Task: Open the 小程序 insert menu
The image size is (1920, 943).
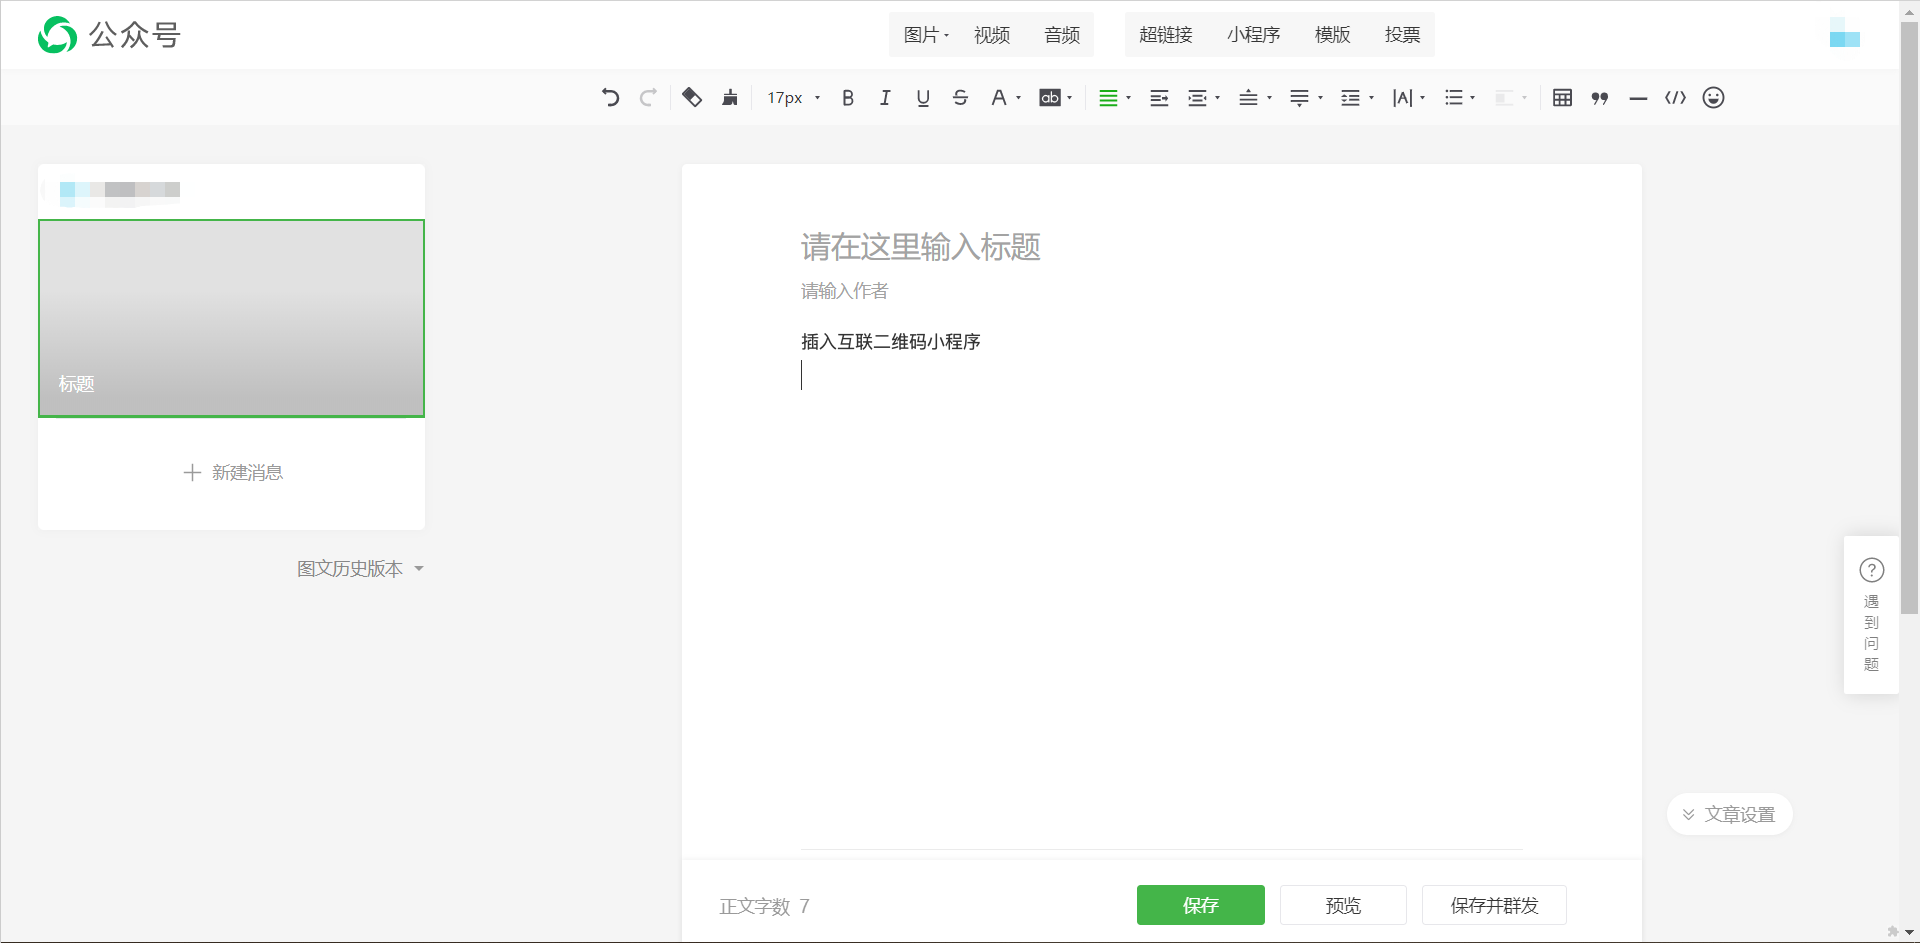Action: [x=1253, y=35]
